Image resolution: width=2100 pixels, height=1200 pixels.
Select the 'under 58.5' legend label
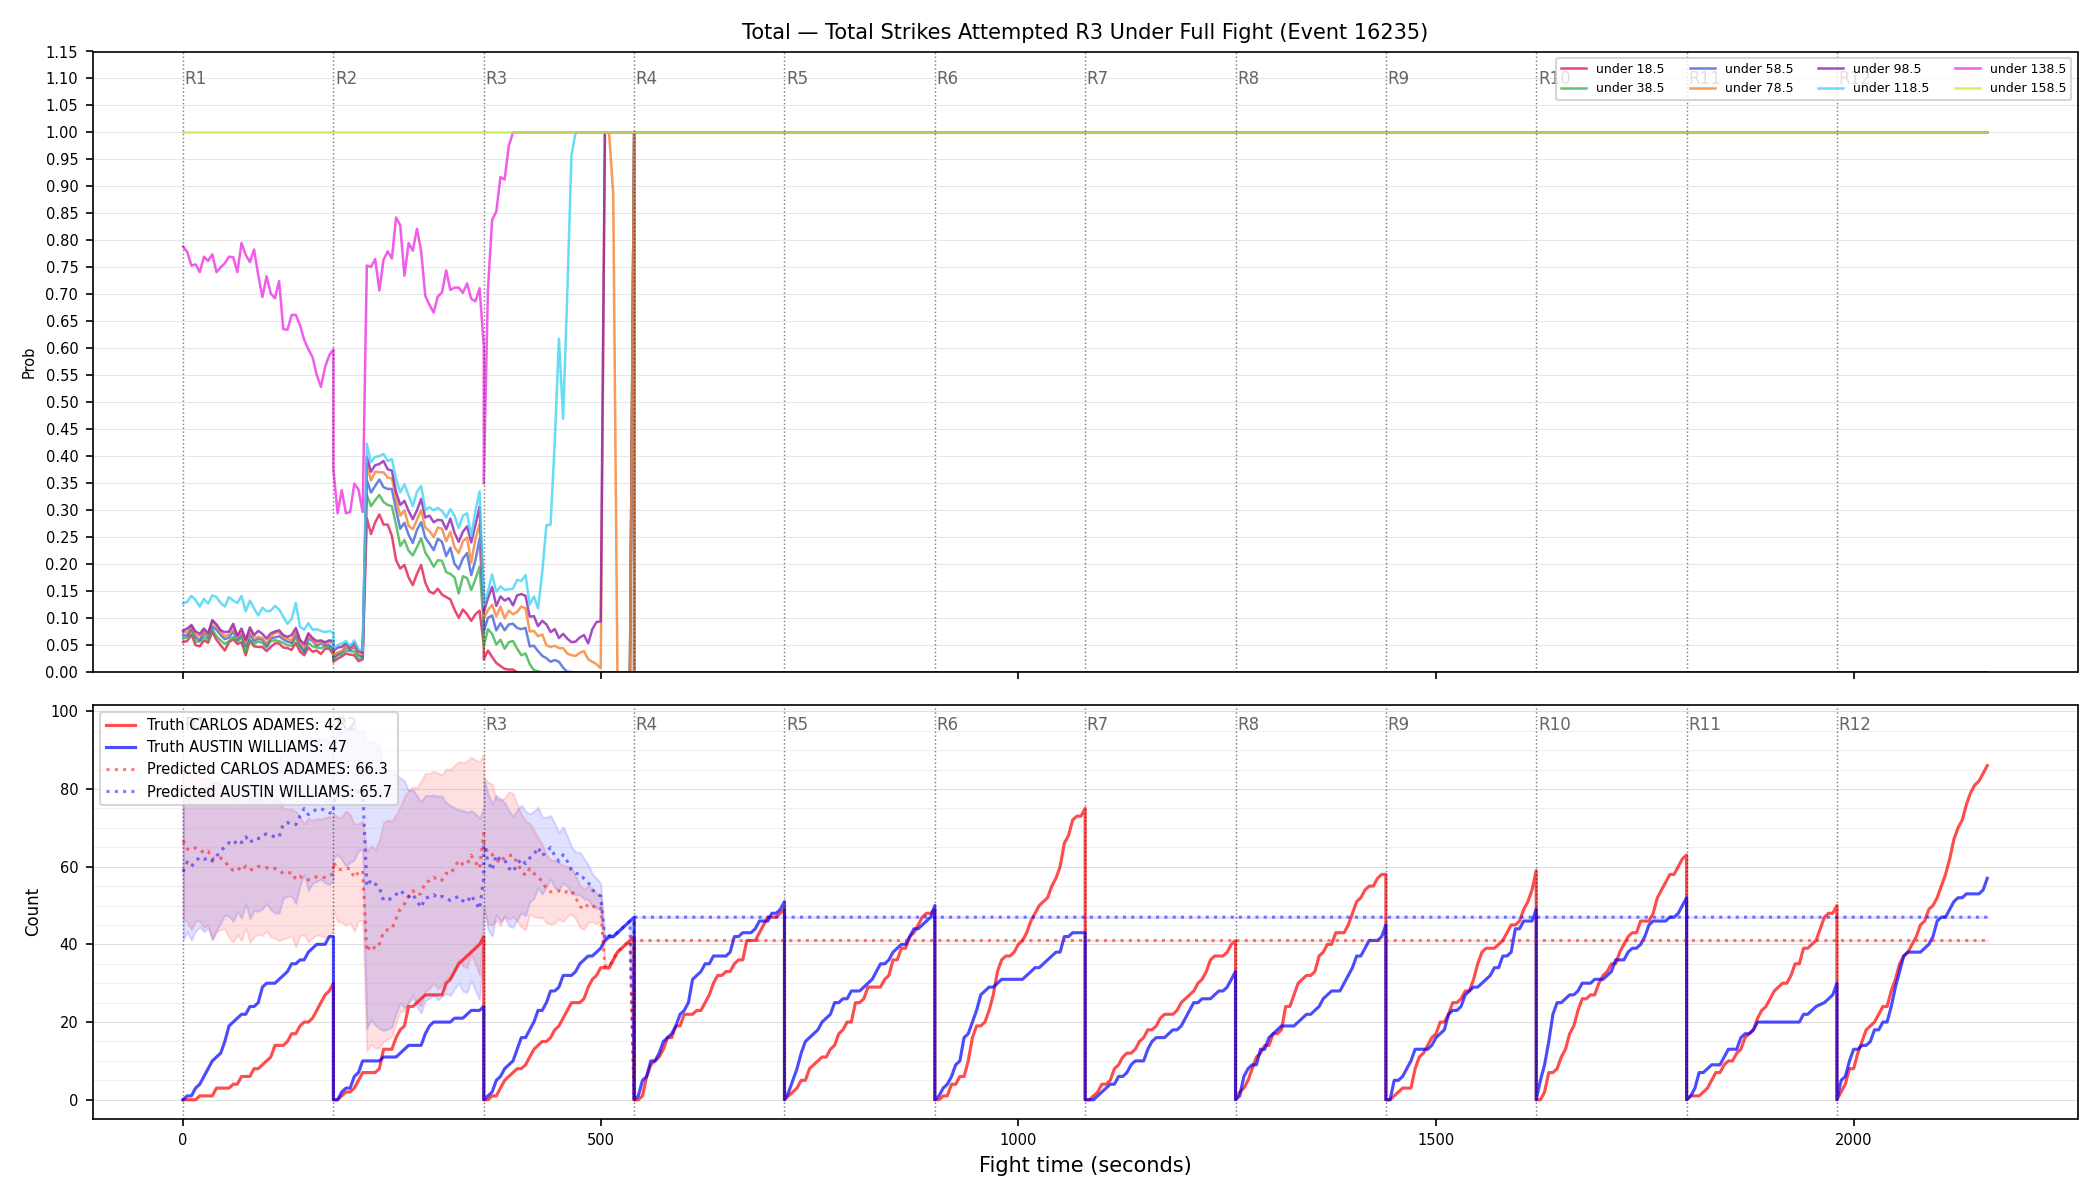coord(1759,69)
